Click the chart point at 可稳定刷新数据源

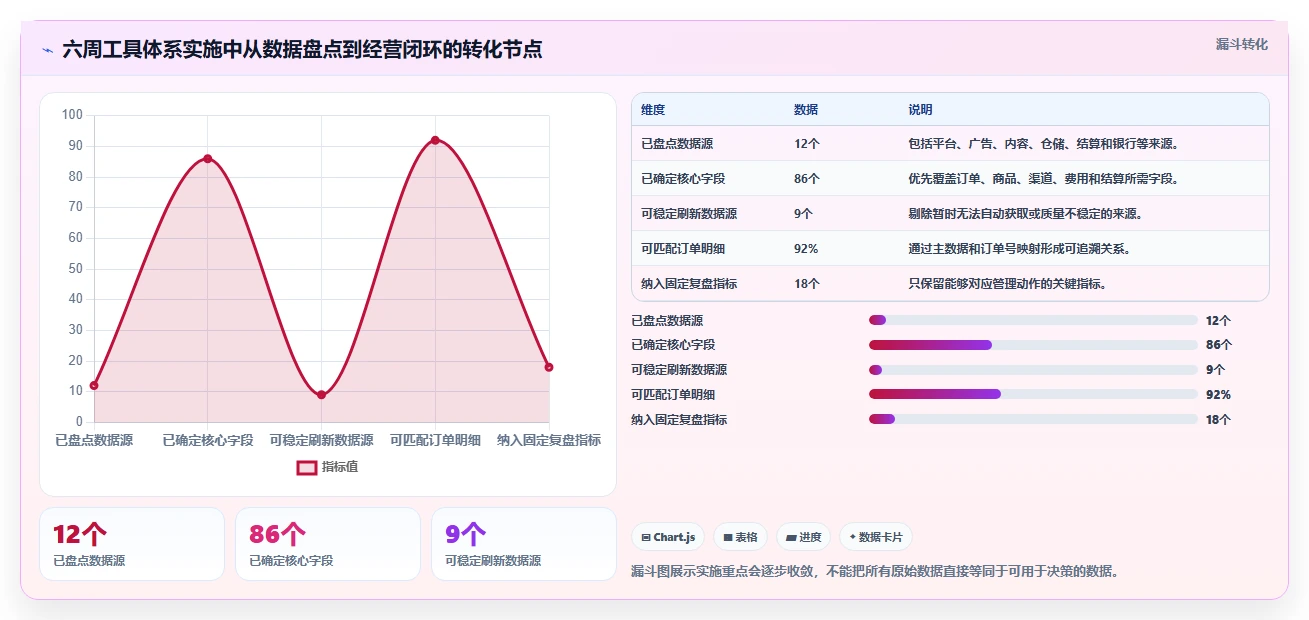[x=321, y=395]
